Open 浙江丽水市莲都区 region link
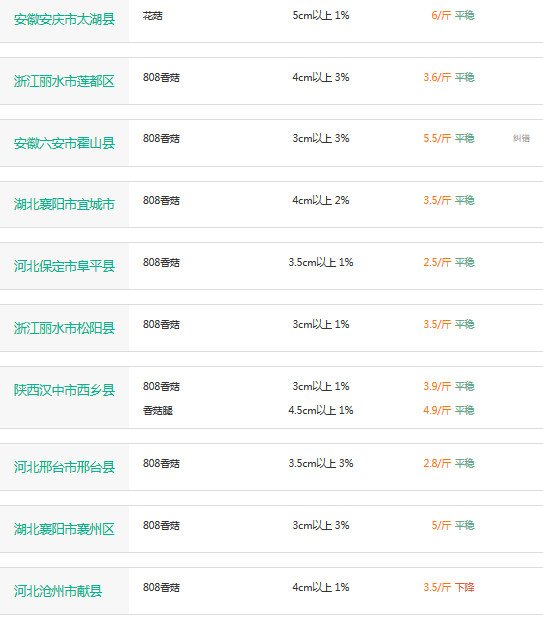This screenshot has width=543, height=617. (x=64, y=81)
